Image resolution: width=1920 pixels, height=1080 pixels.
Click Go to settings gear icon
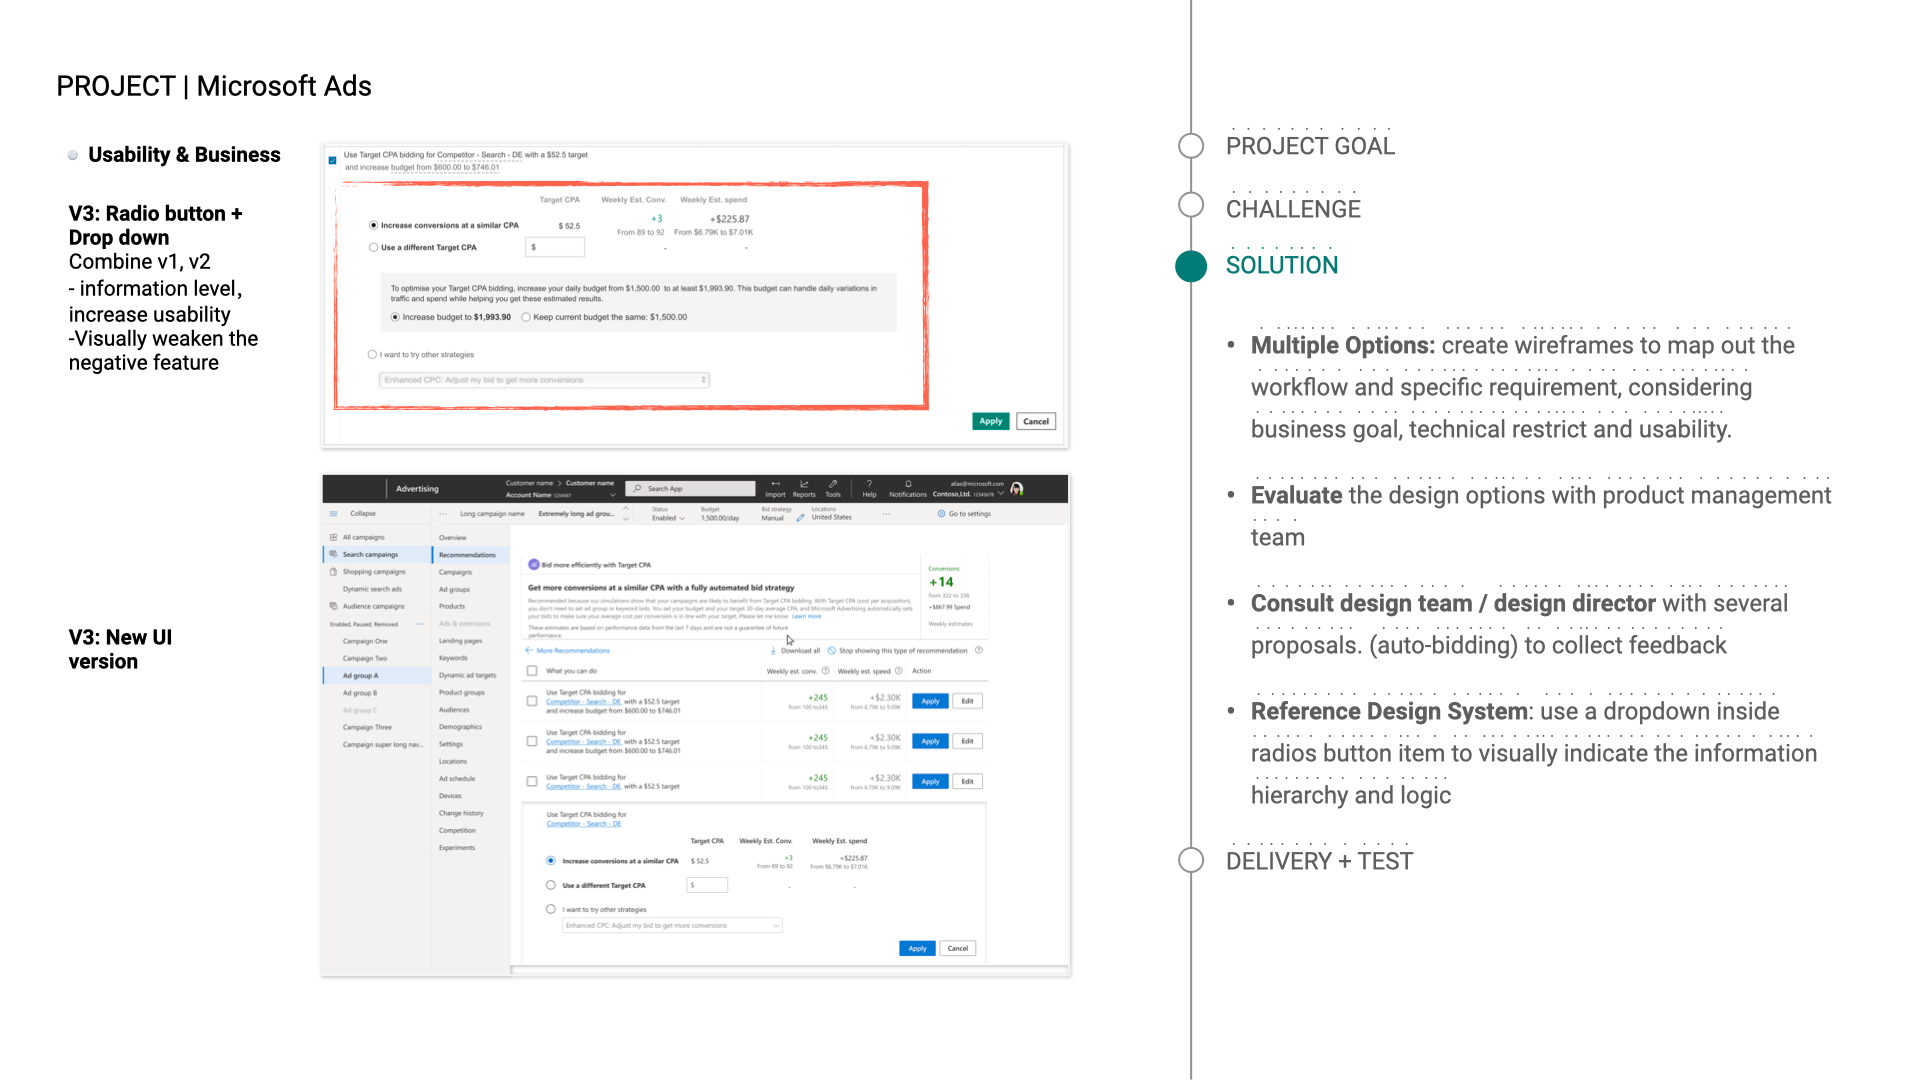coord(941,514)
